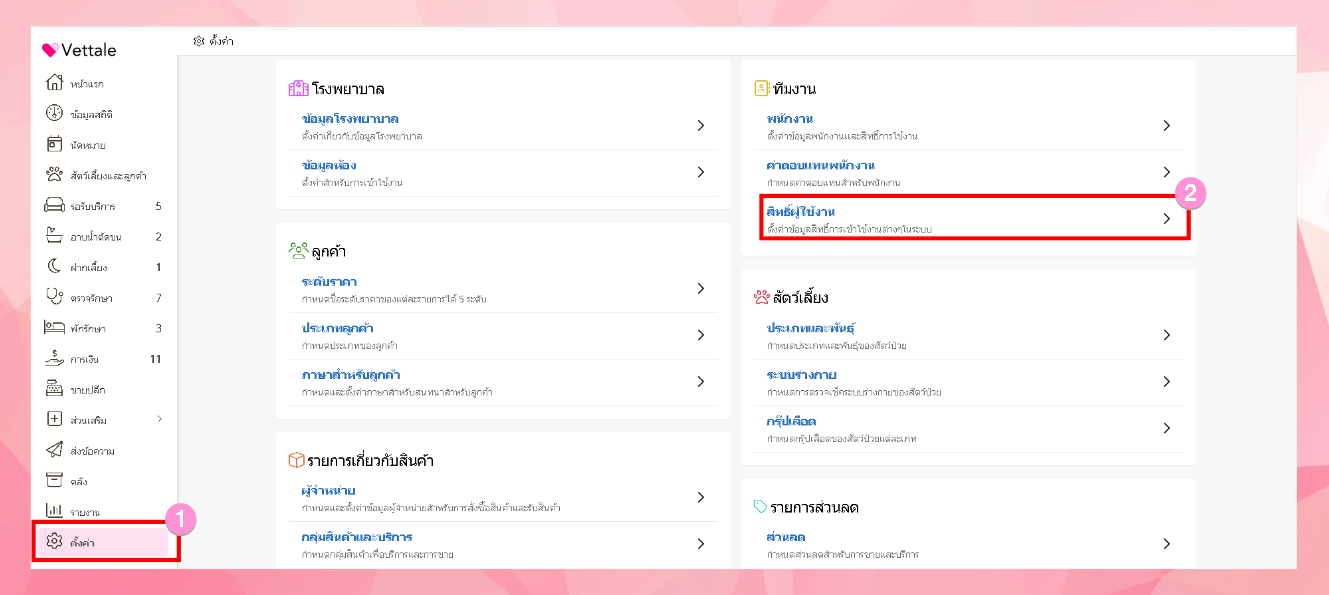This screenshot has height=595, width=1329.
Task: Click the bathtub grooming icon
Action: [x=55, y=236]
